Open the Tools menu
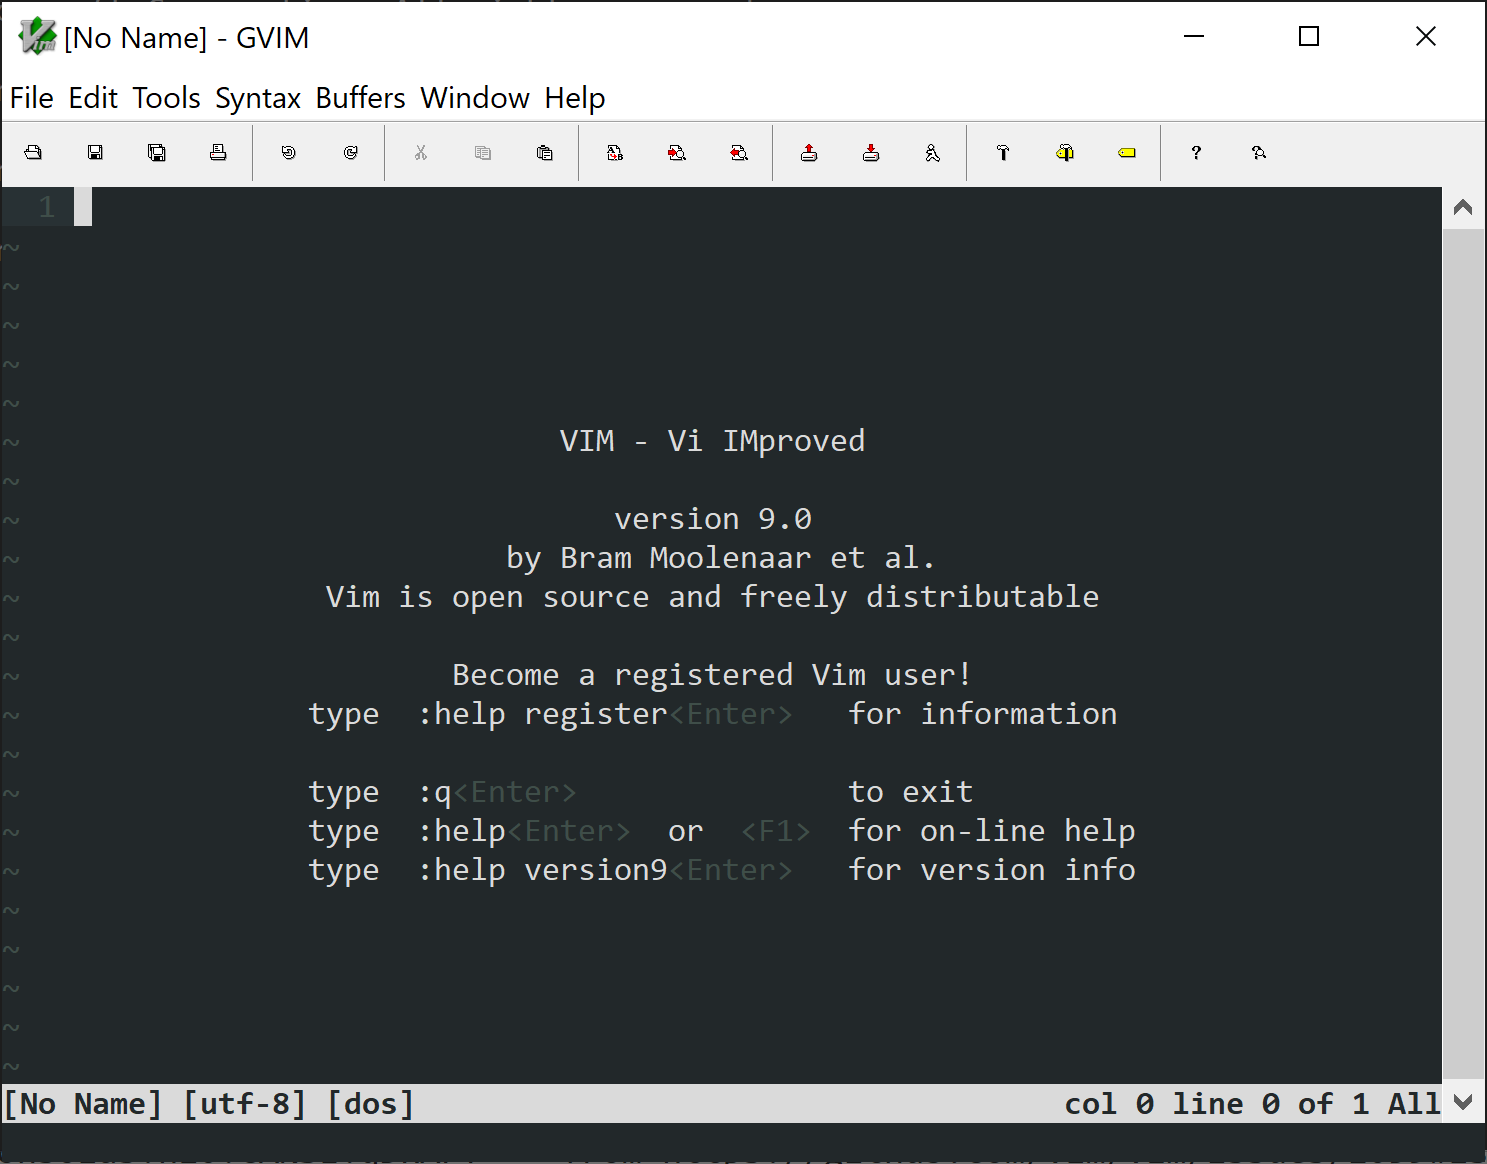Viewport: 1487px width, 1164px height. (x=167, y=98)
